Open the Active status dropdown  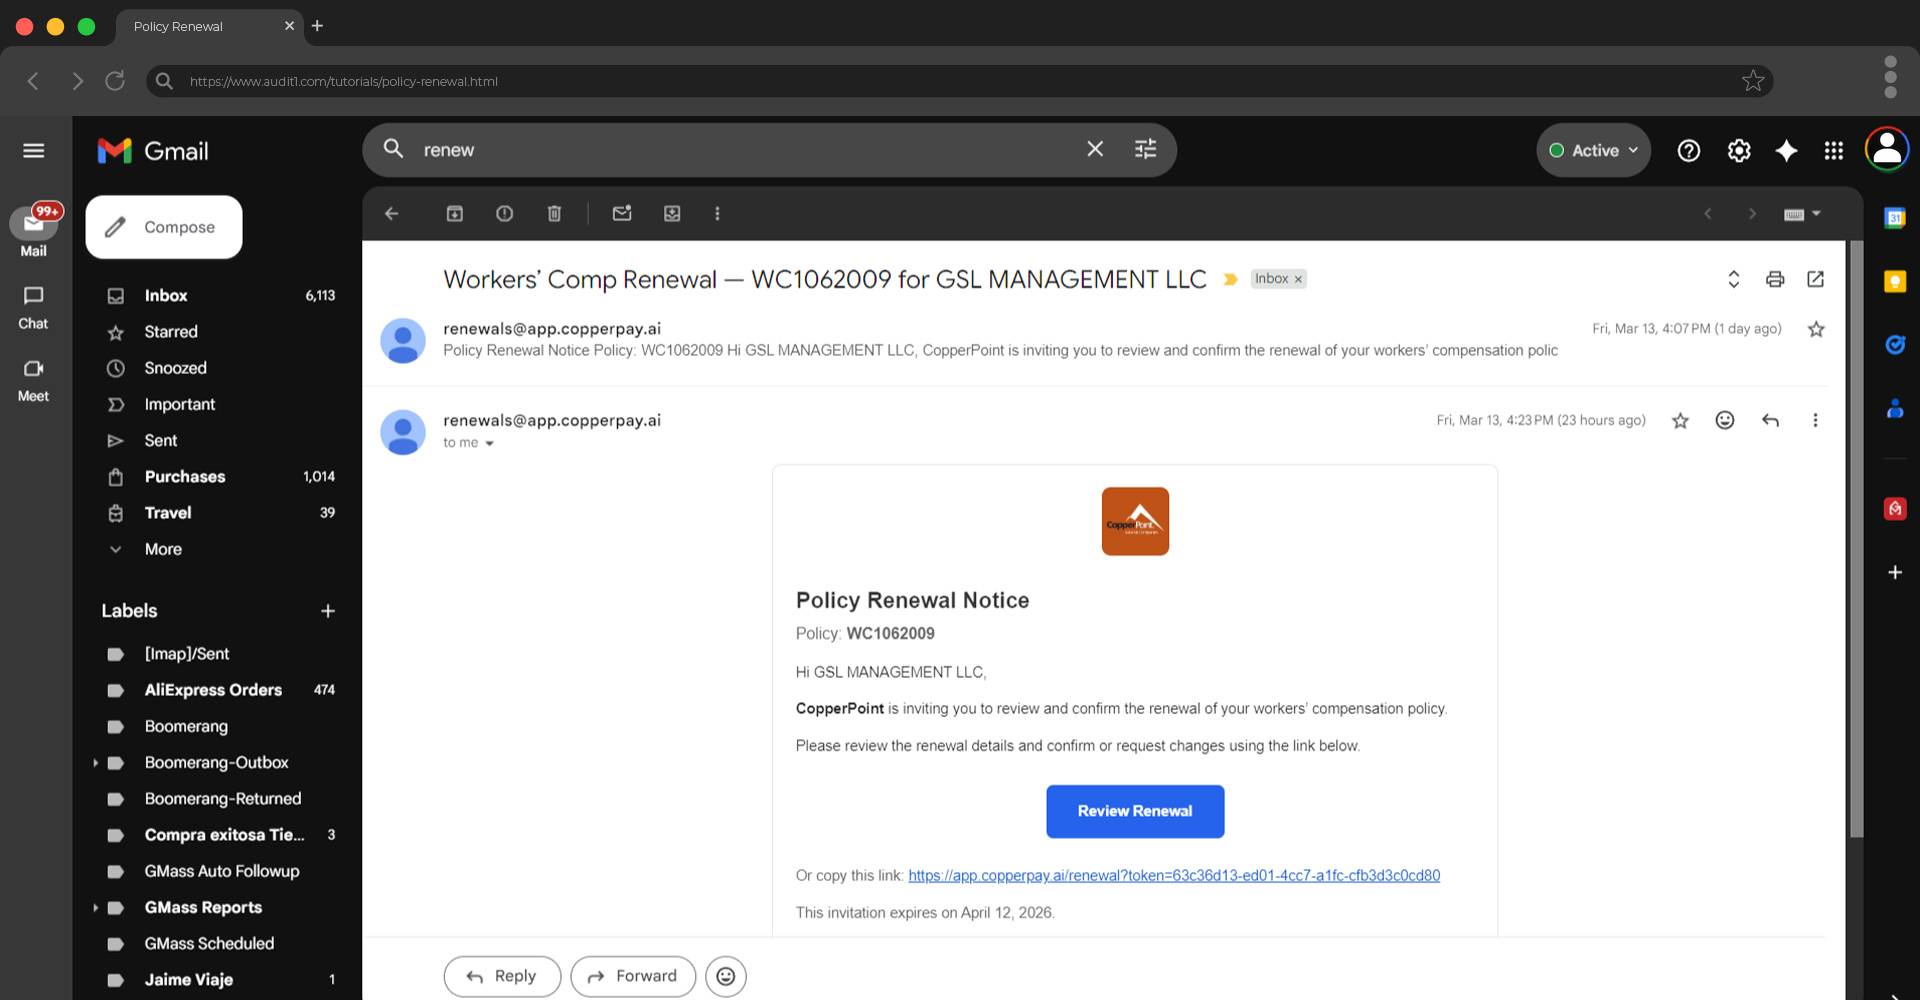click(1592, 150)
